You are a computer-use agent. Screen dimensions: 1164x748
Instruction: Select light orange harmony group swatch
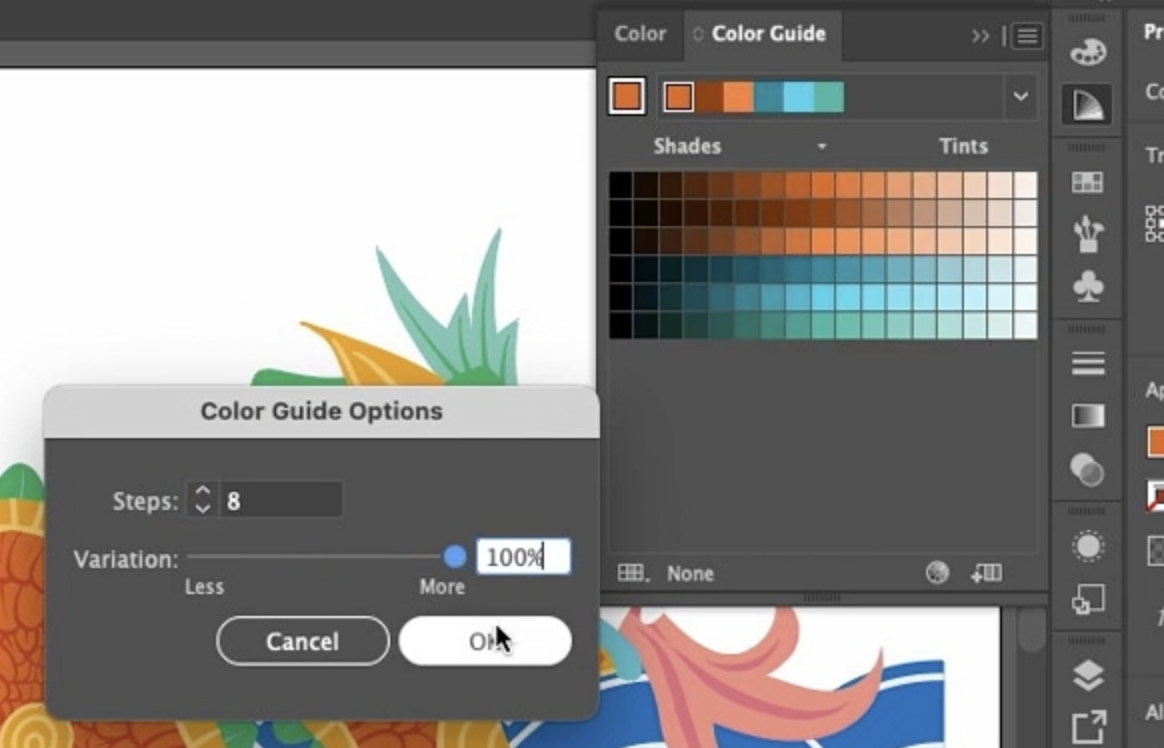click(739, 97)
